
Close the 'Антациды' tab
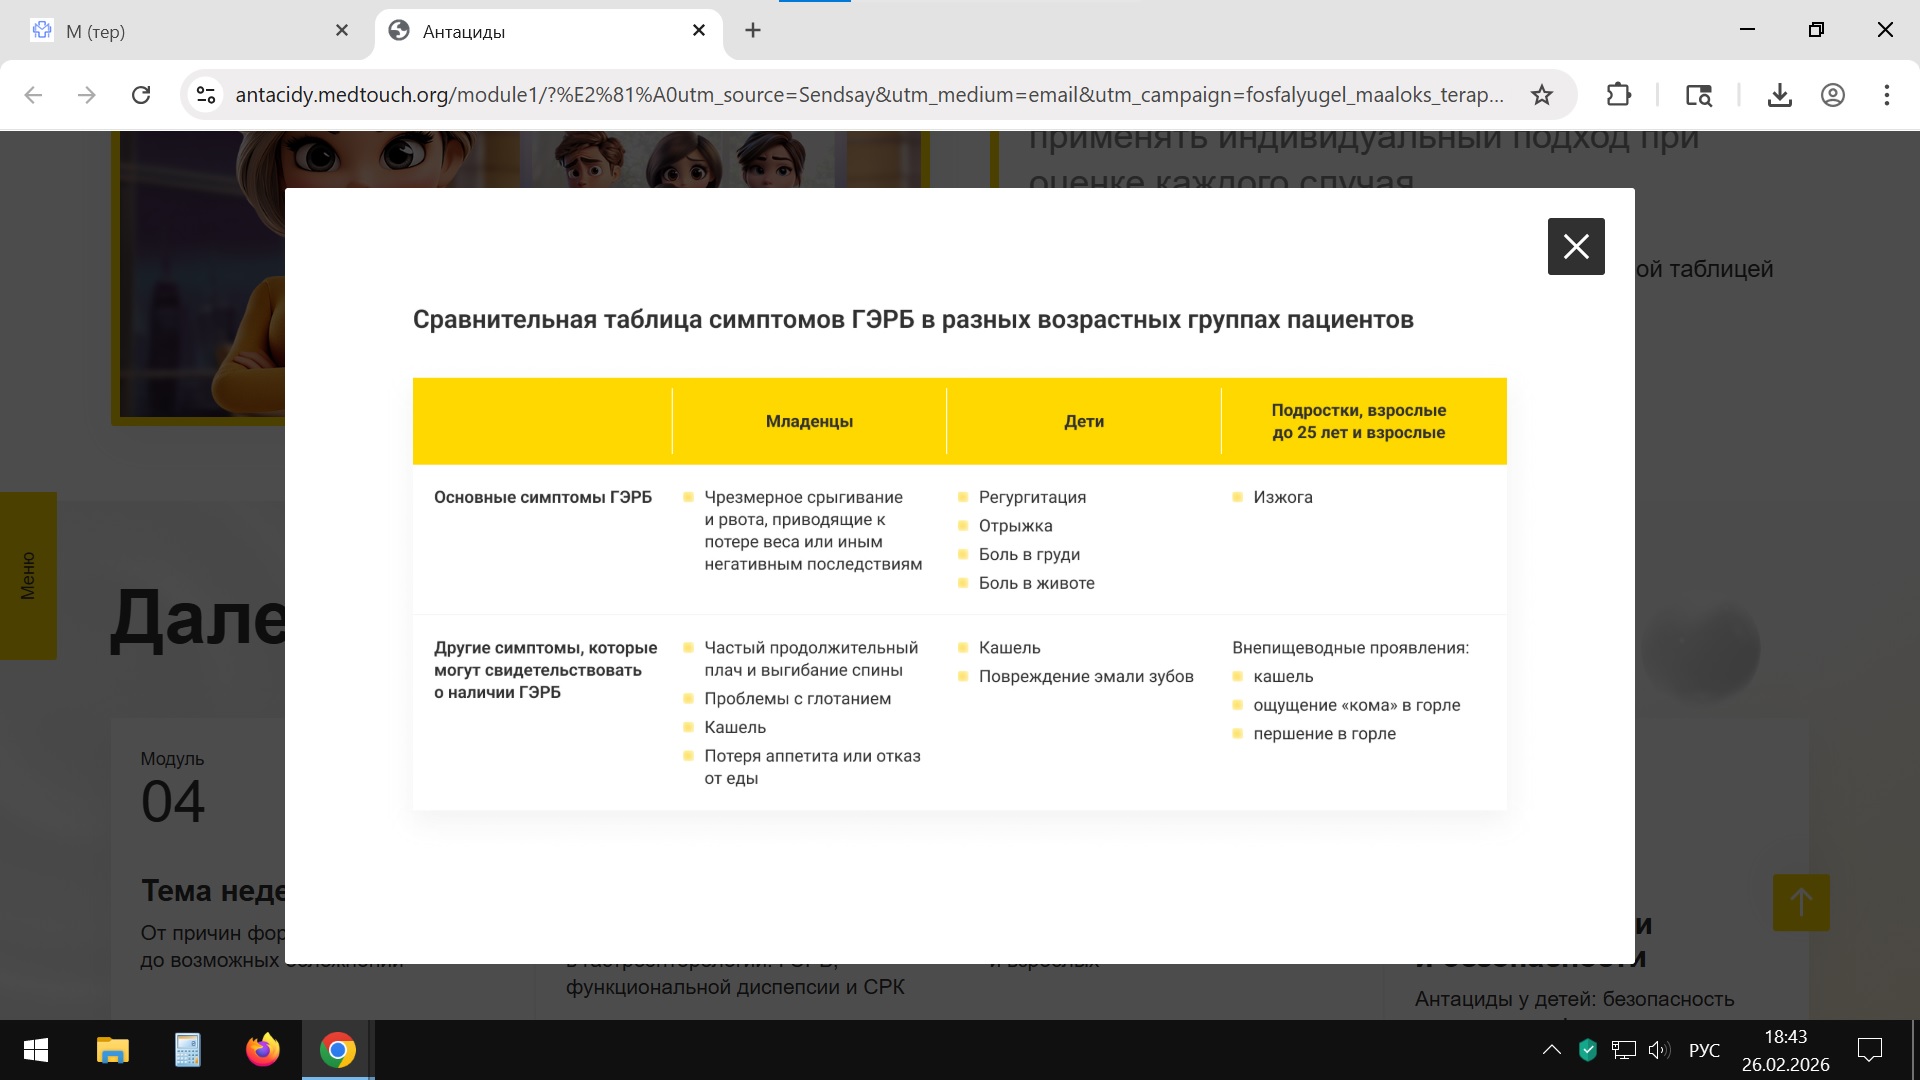tap(699, 31)
